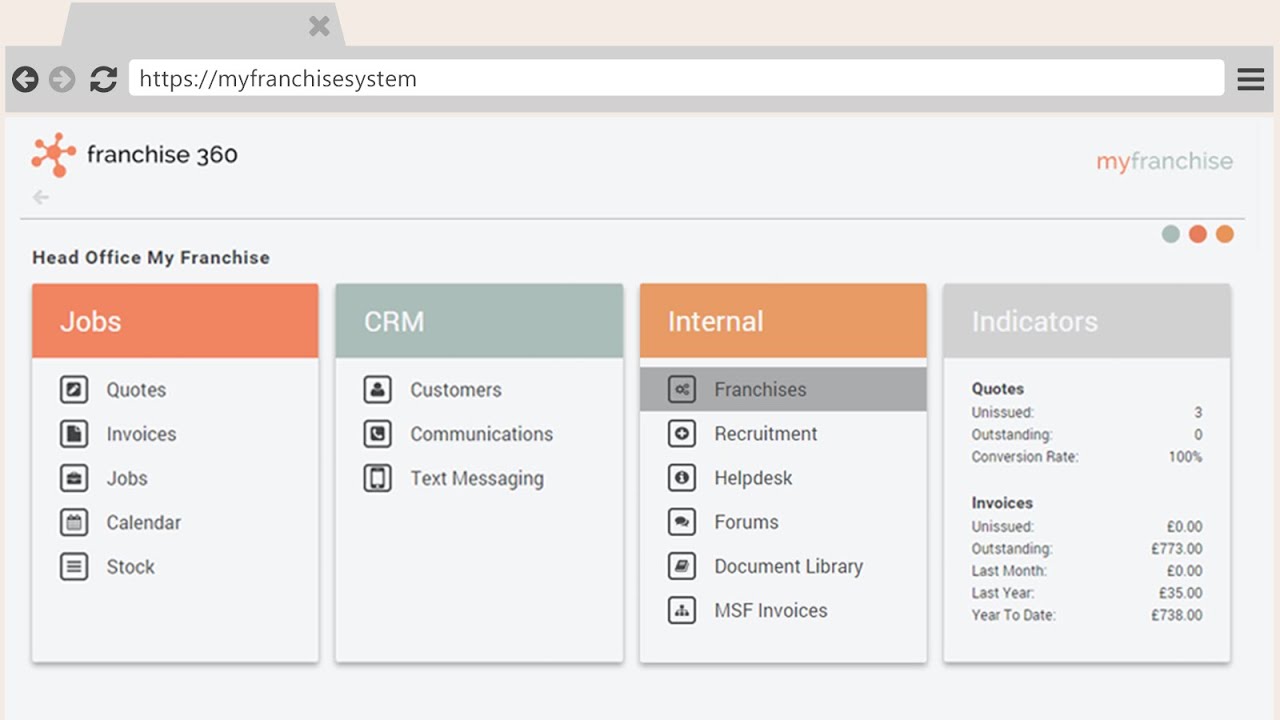Image resolution: width=1280 pixels, height=720 pixels.
Task: Open MSF Invoices in Internal card
Action: coord(771,611)
